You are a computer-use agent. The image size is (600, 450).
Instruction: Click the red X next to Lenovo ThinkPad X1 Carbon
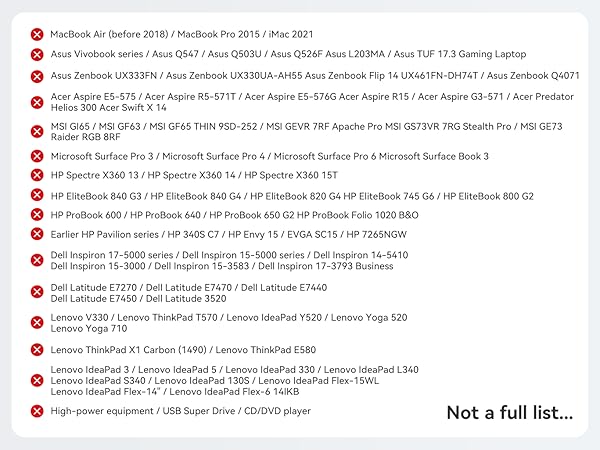pyautogui.click(x=37, y=349)
